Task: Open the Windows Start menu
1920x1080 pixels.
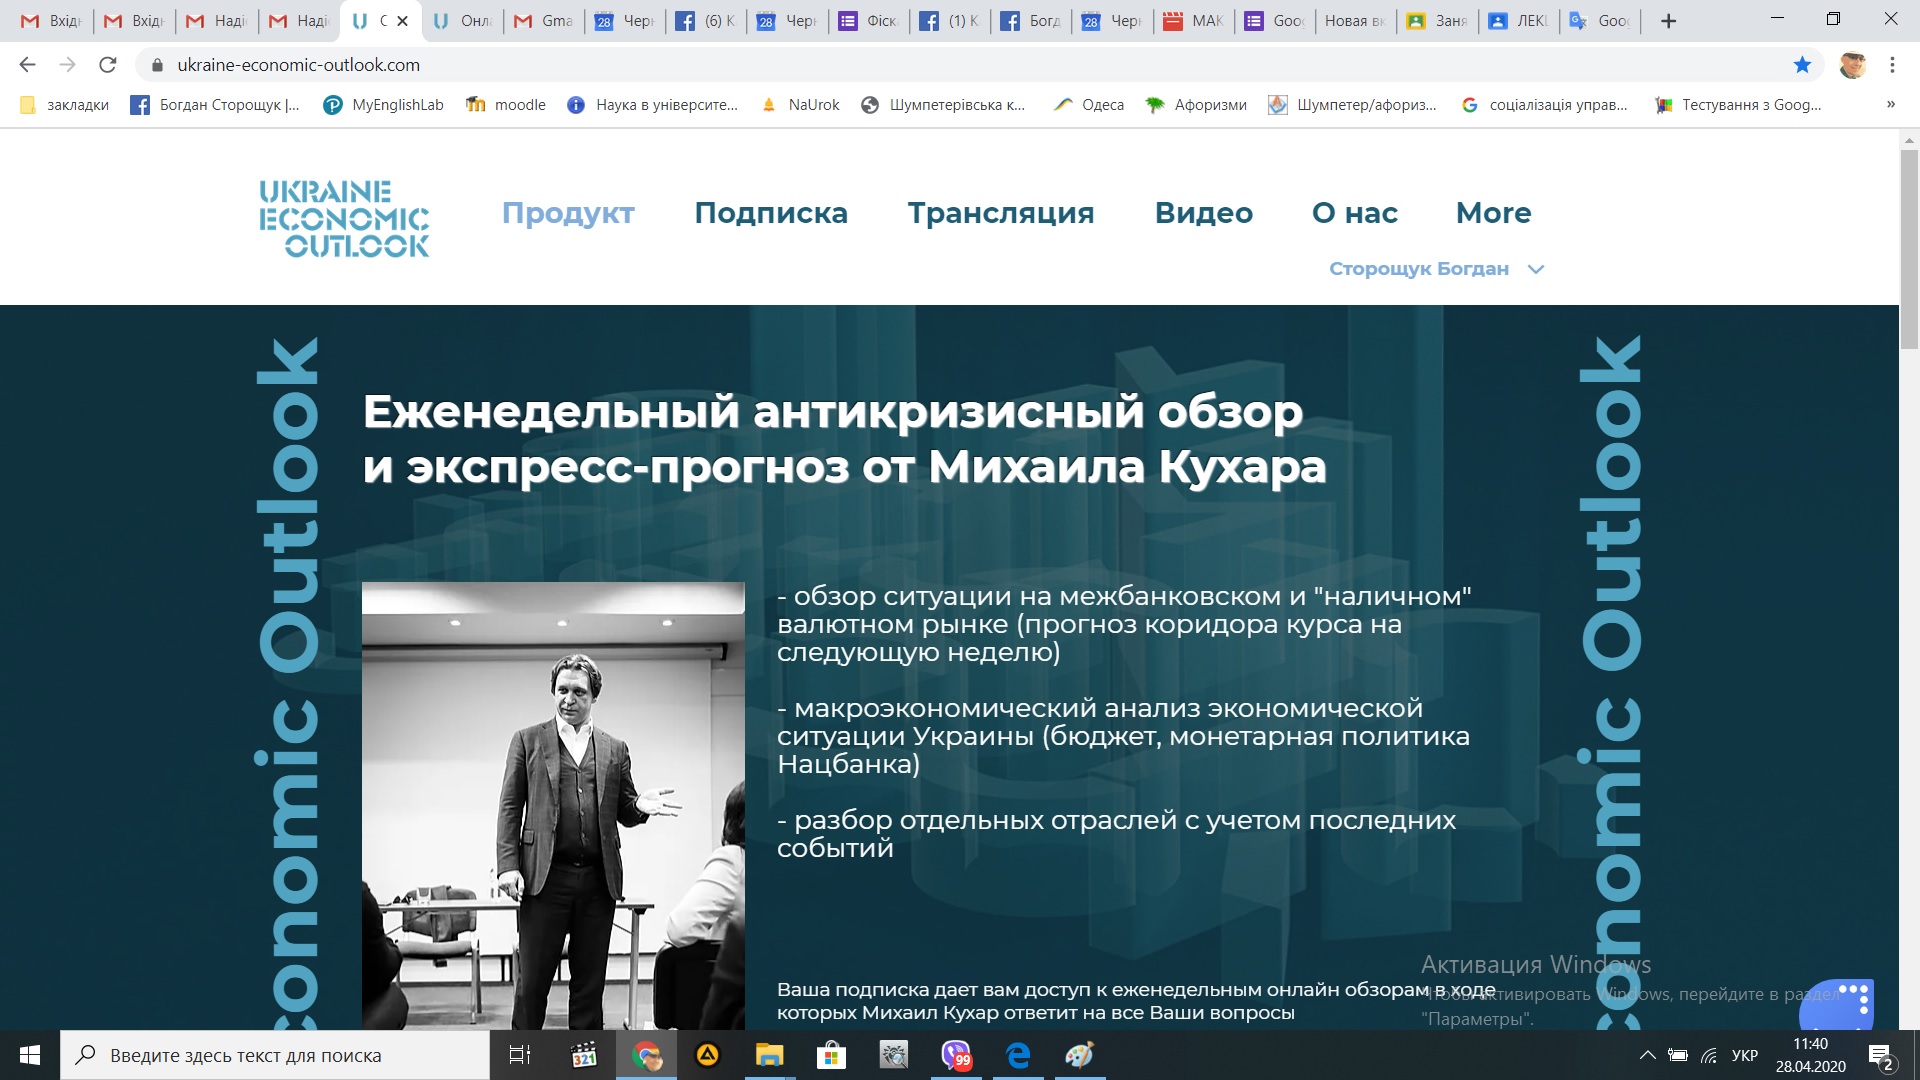Action: pos(30,1055)
